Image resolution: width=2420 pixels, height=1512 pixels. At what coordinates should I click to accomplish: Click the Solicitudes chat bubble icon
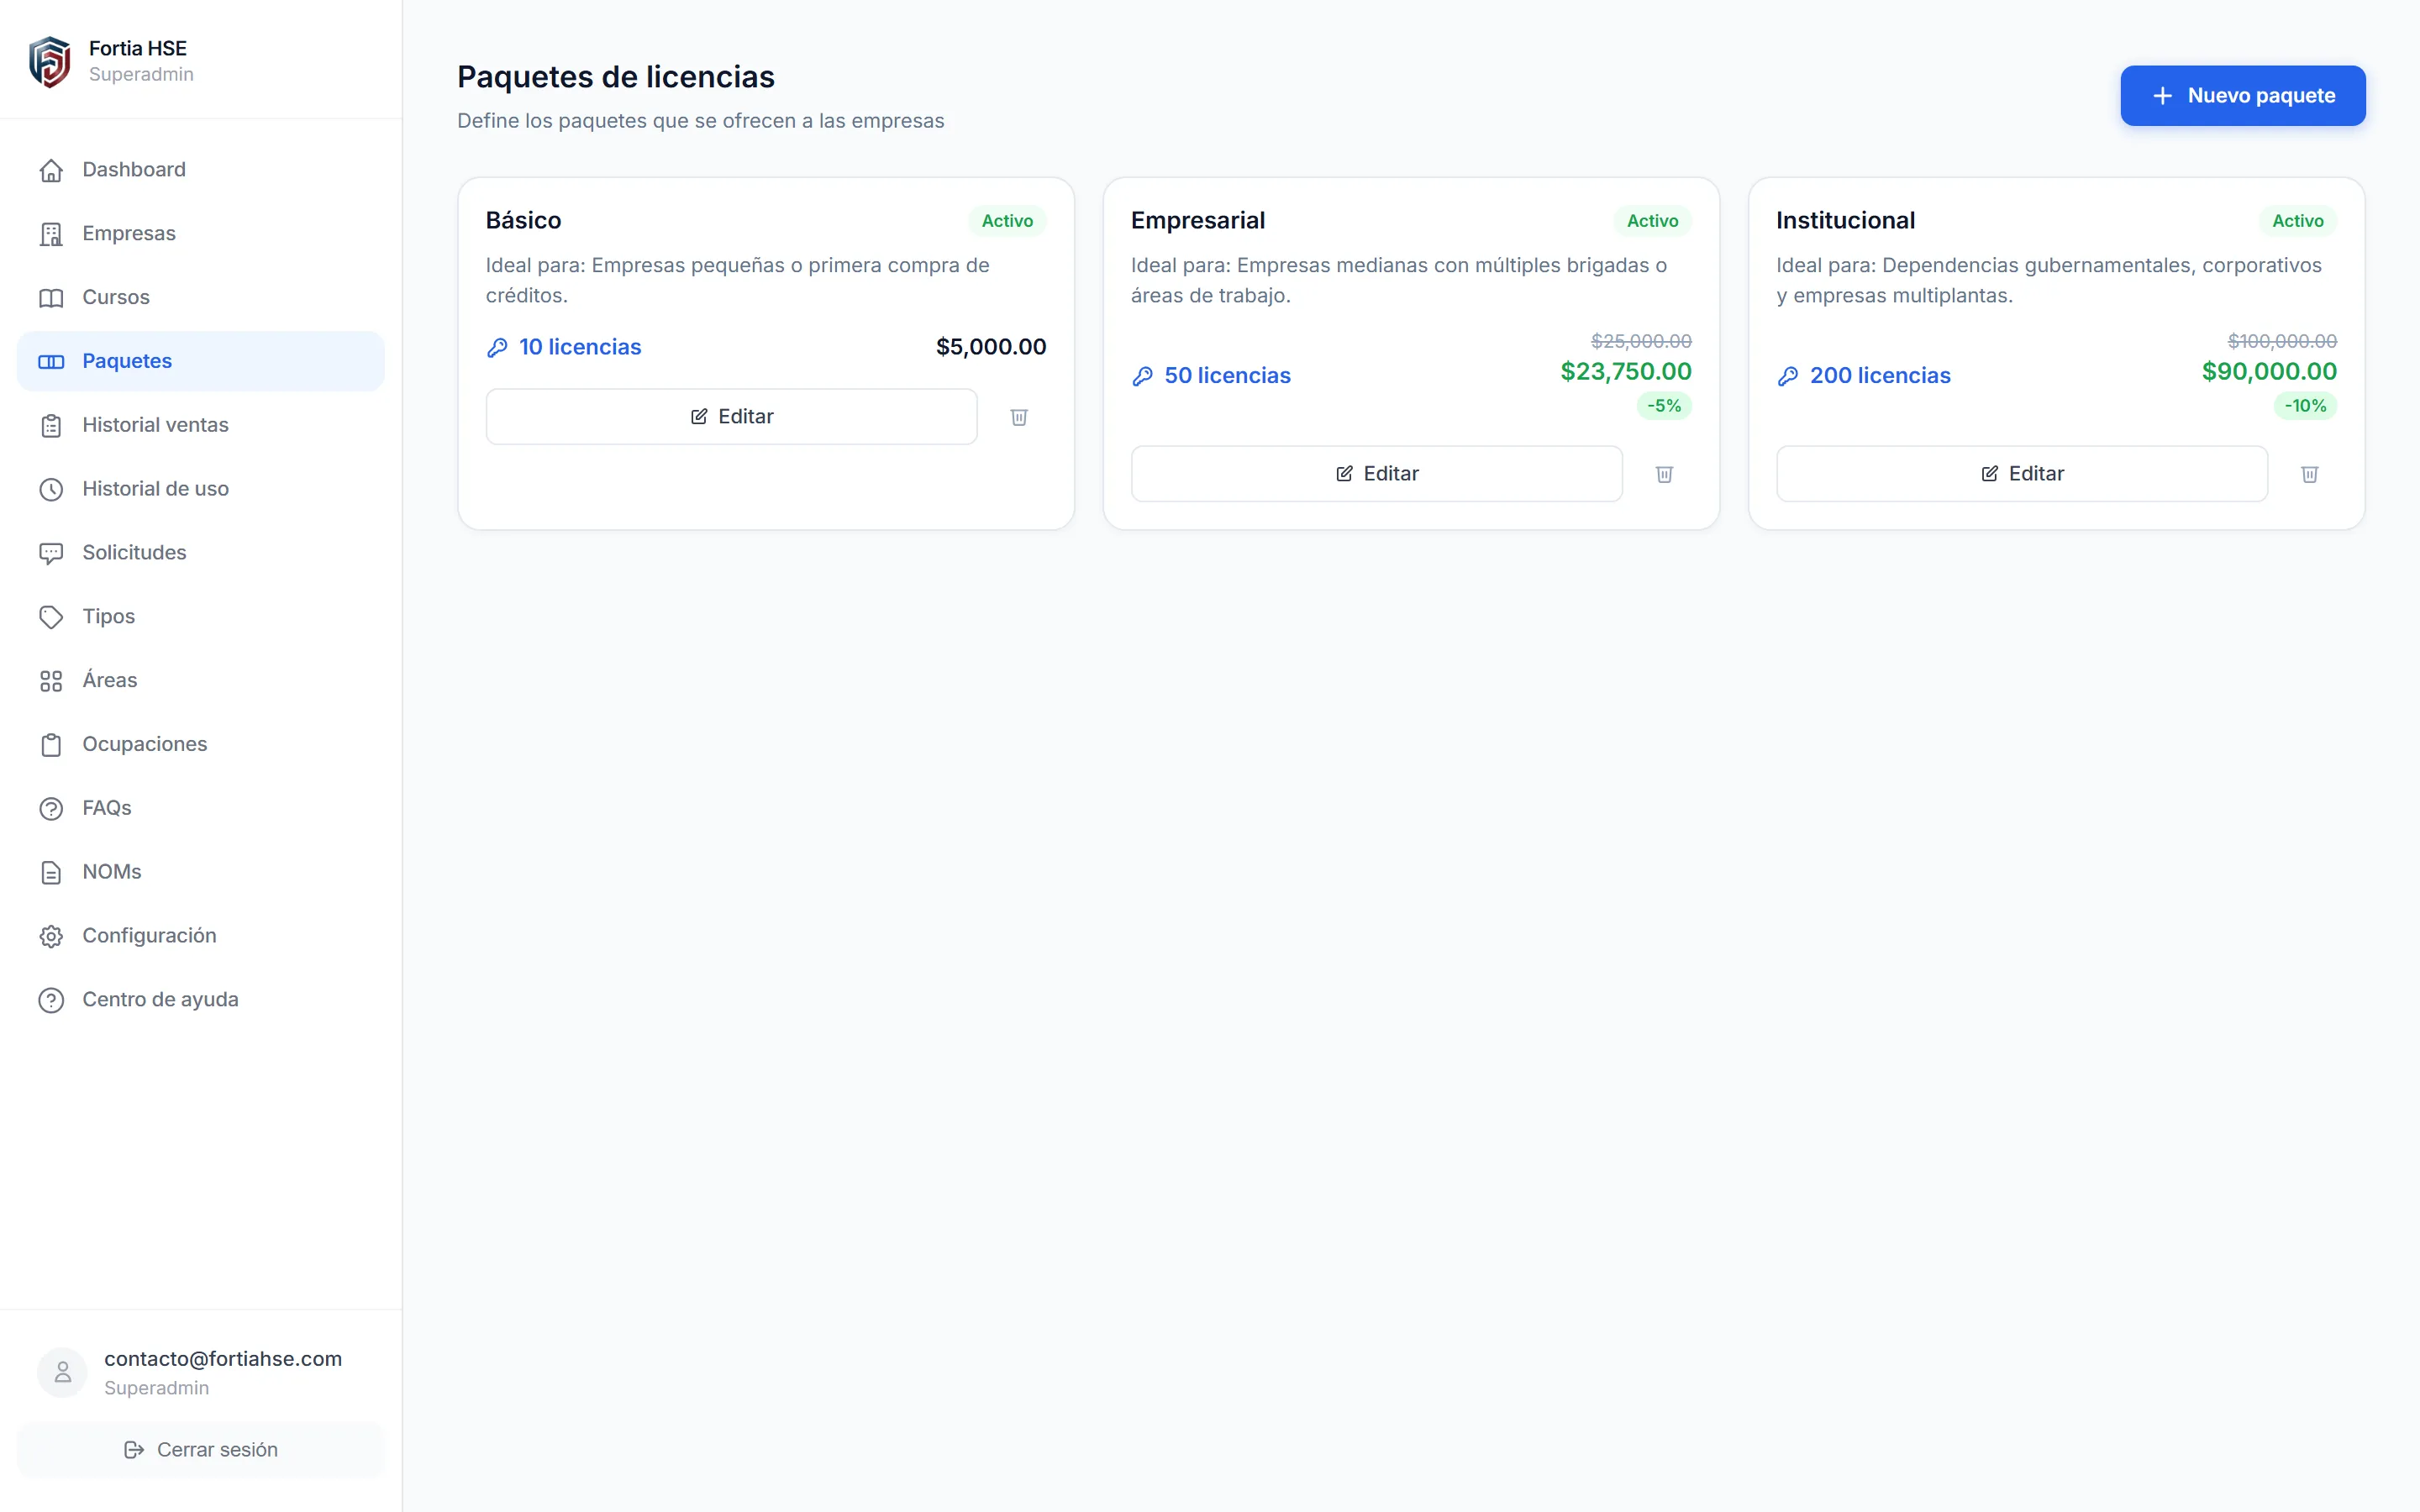(x=51, y=553)
